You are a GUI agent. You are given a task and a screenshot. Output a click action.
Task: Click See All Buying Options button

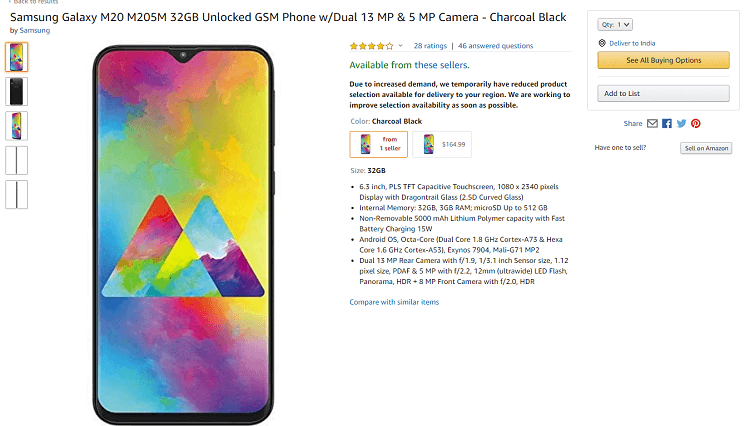pos(663,60)
